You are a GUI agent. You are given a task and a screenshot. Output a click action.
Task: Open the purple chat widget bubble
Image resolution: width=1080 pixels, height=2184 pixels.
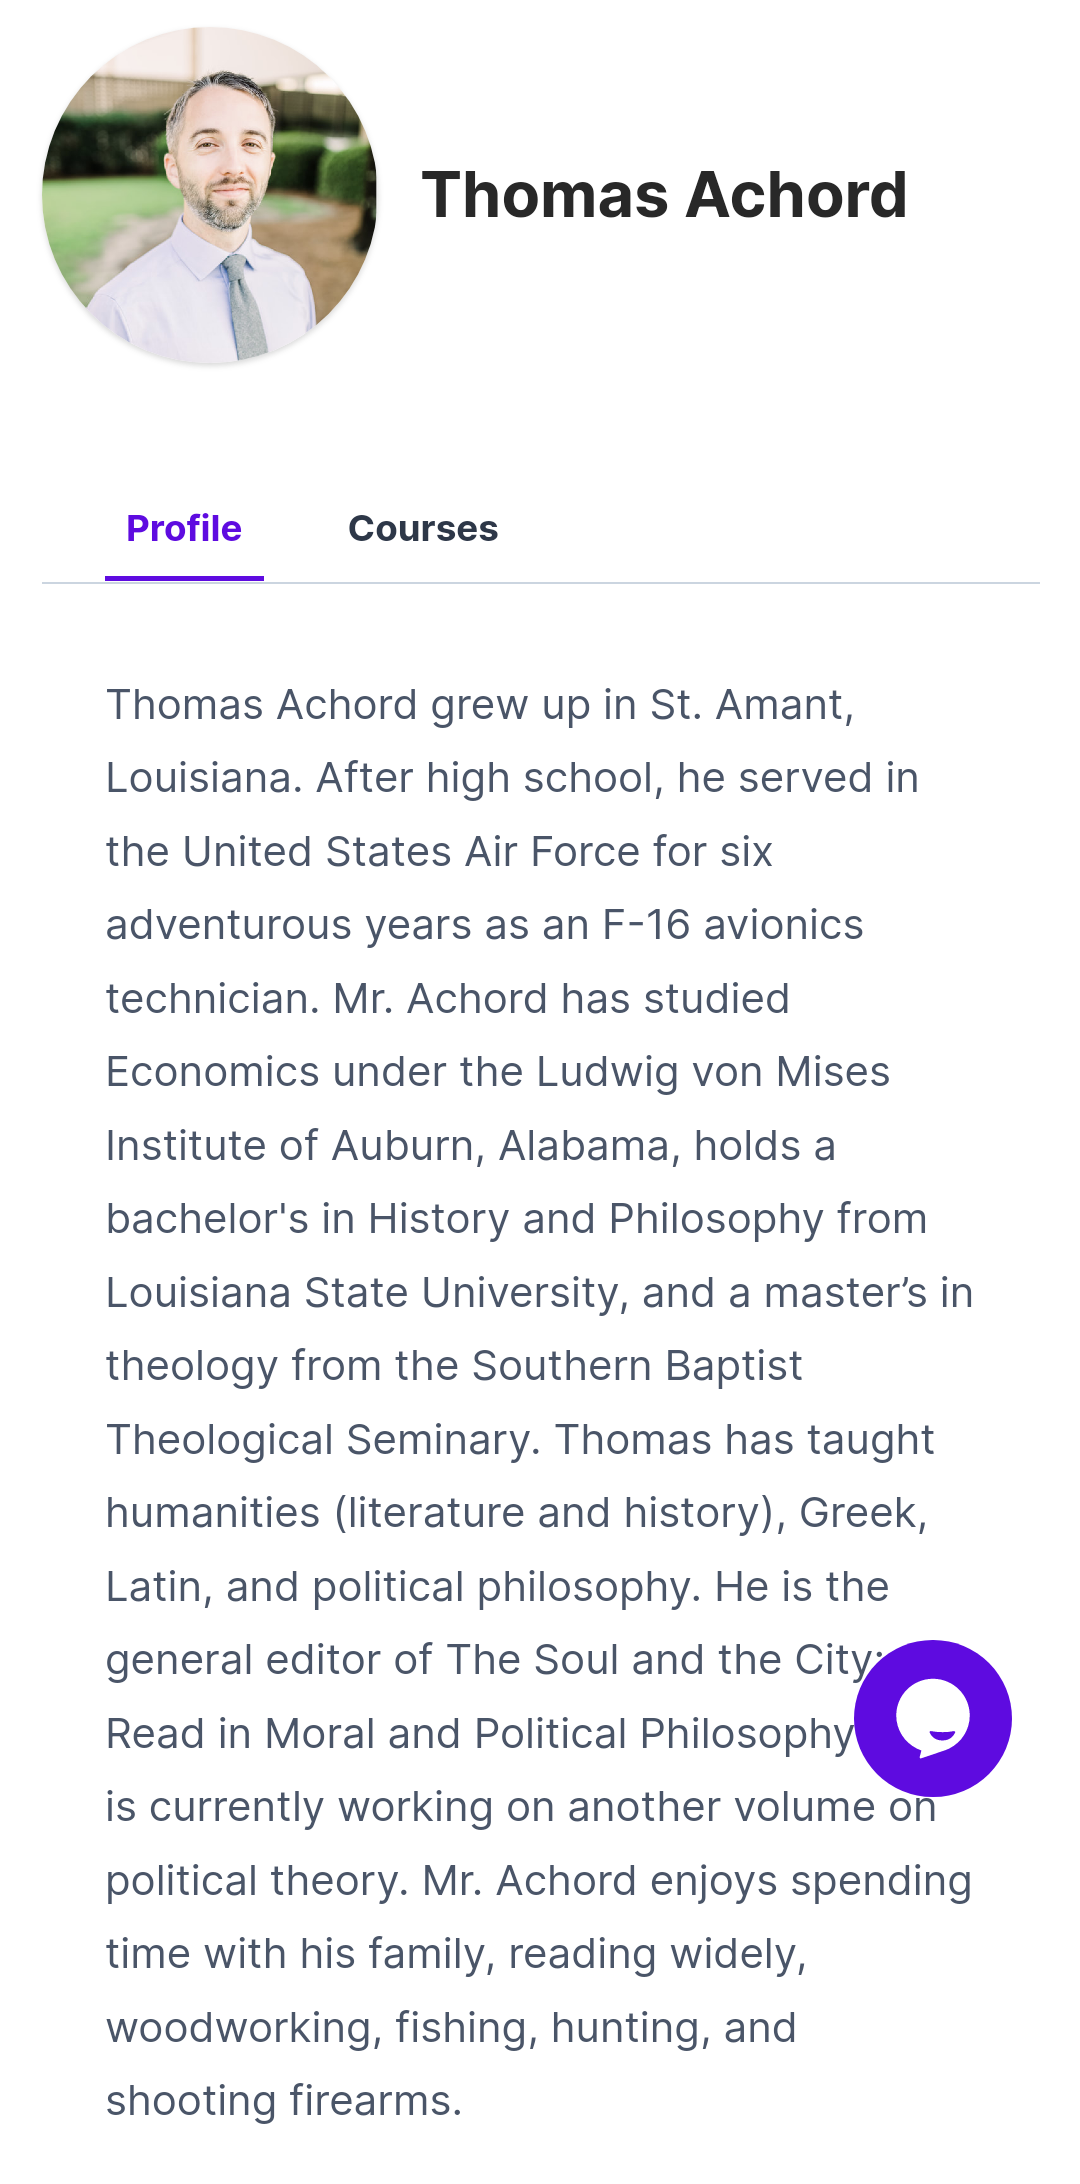[x=932, y=1718]
